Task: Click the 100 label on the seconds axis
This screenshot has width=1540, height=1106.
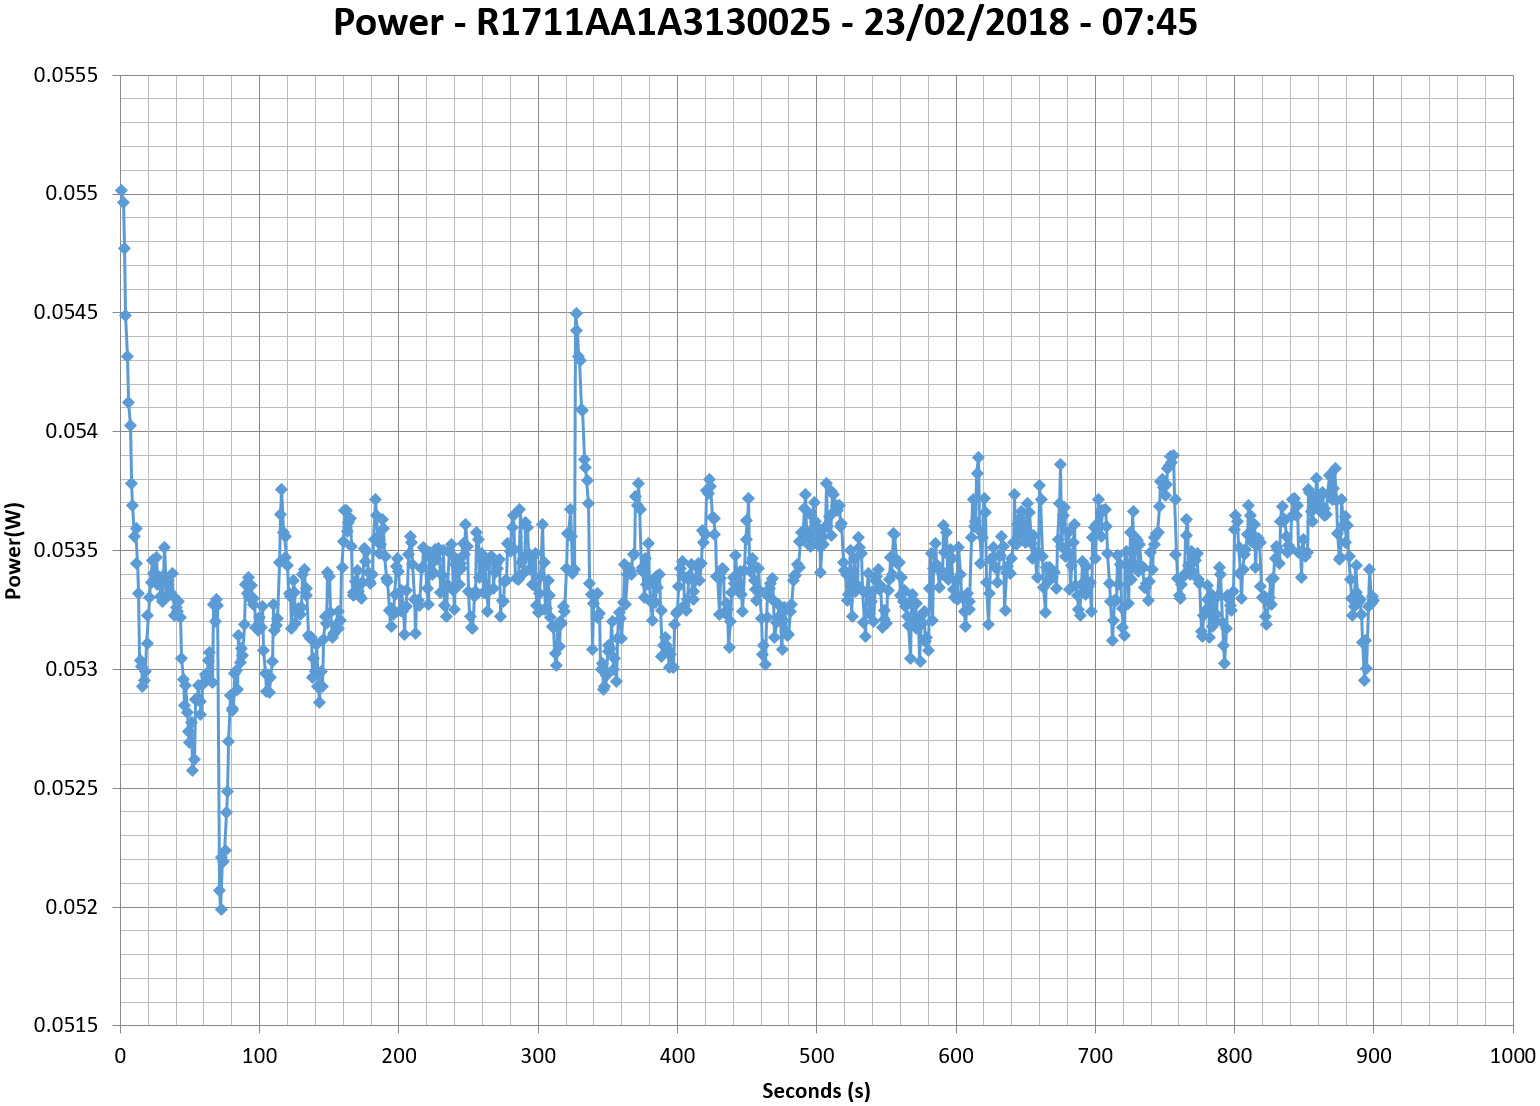Action: [259, 1056]
